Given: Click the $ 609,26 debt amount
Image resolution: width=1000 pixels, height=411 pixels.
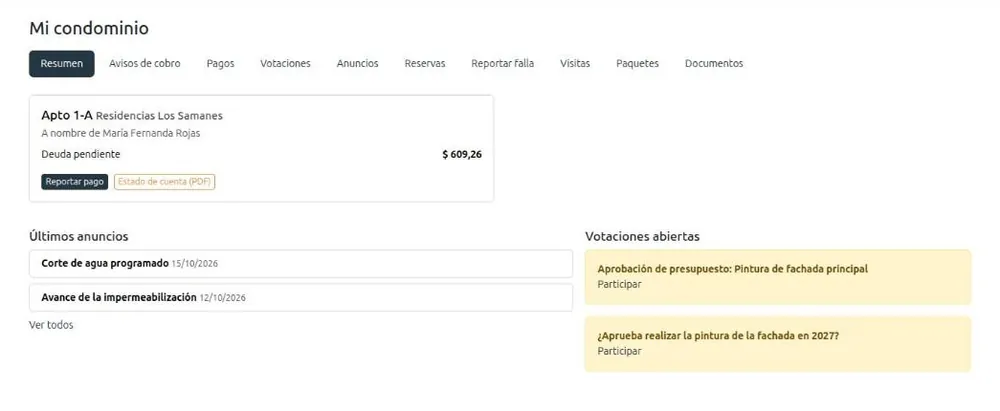Looking at the screenshot, I should 462,154.
